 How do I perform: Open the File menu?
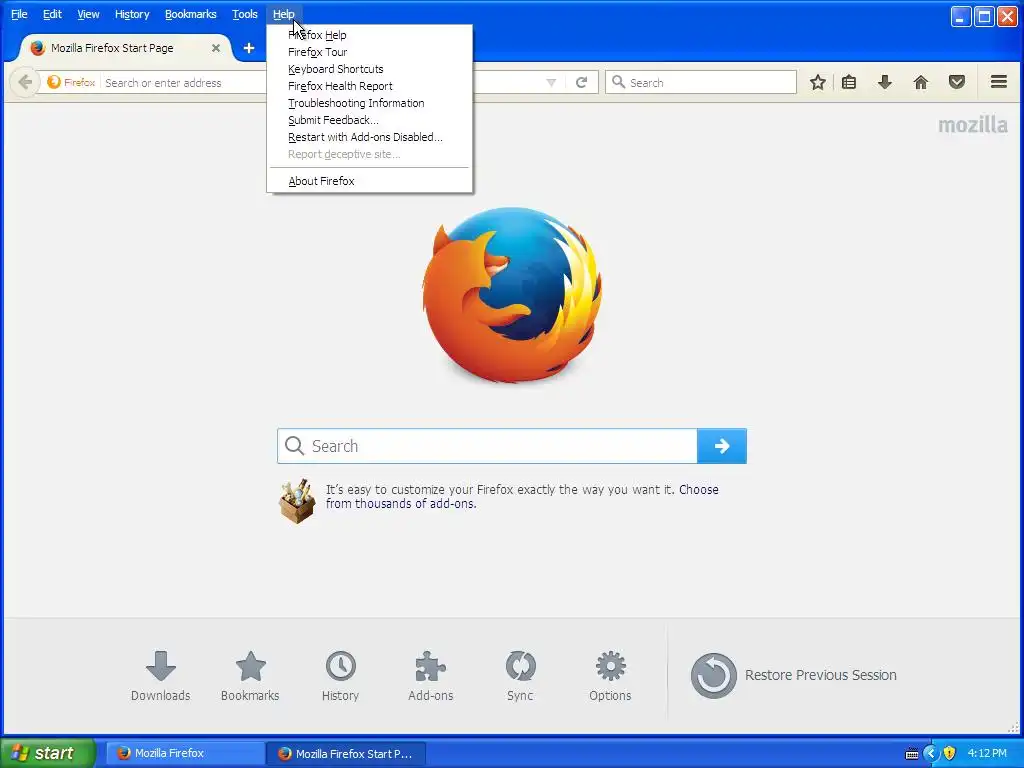click(x=19, y=14)
